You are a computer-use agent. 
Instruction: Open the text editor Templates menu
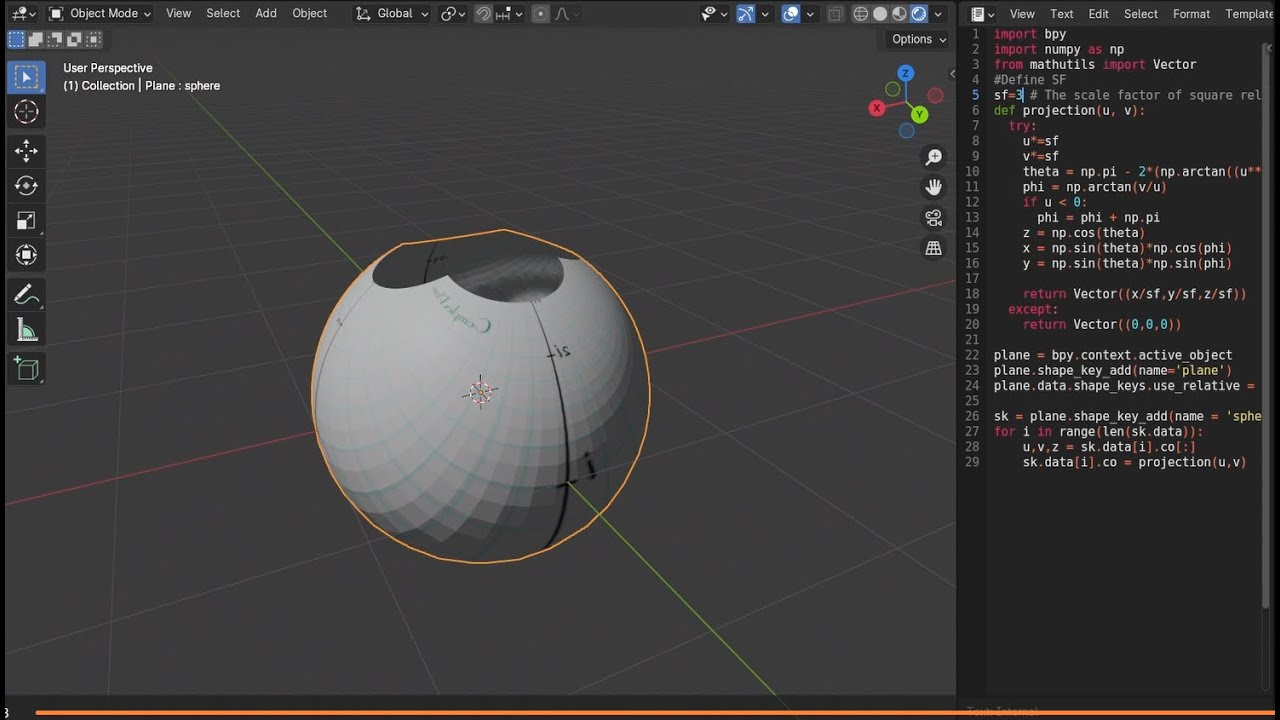[x=1250, y=14]
